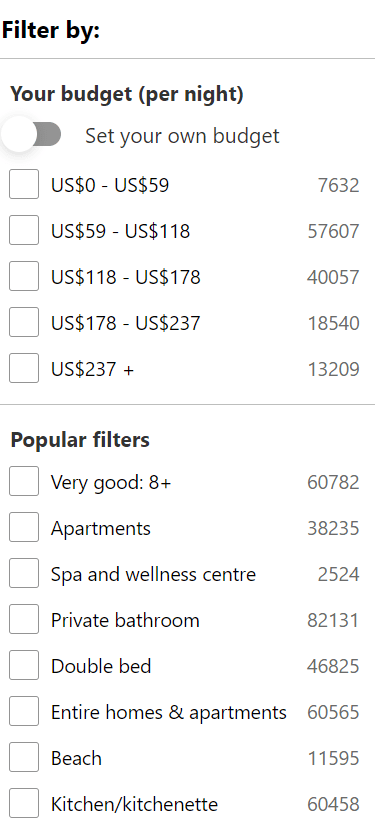Check the US$237 + budget option
375x835 pixels.
click(24, 368)
